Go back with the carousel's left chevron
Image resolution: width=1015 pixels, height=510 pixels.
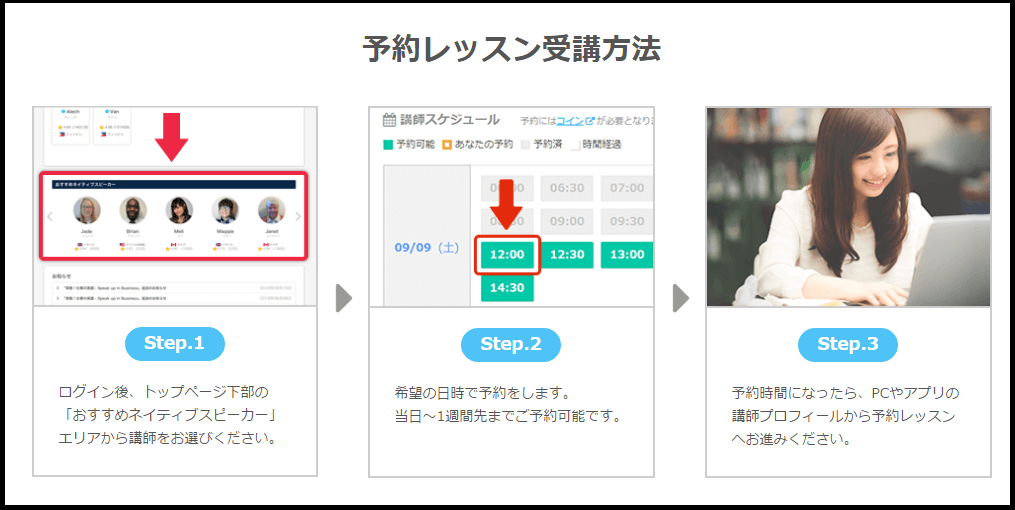click(x=50, y=217)
